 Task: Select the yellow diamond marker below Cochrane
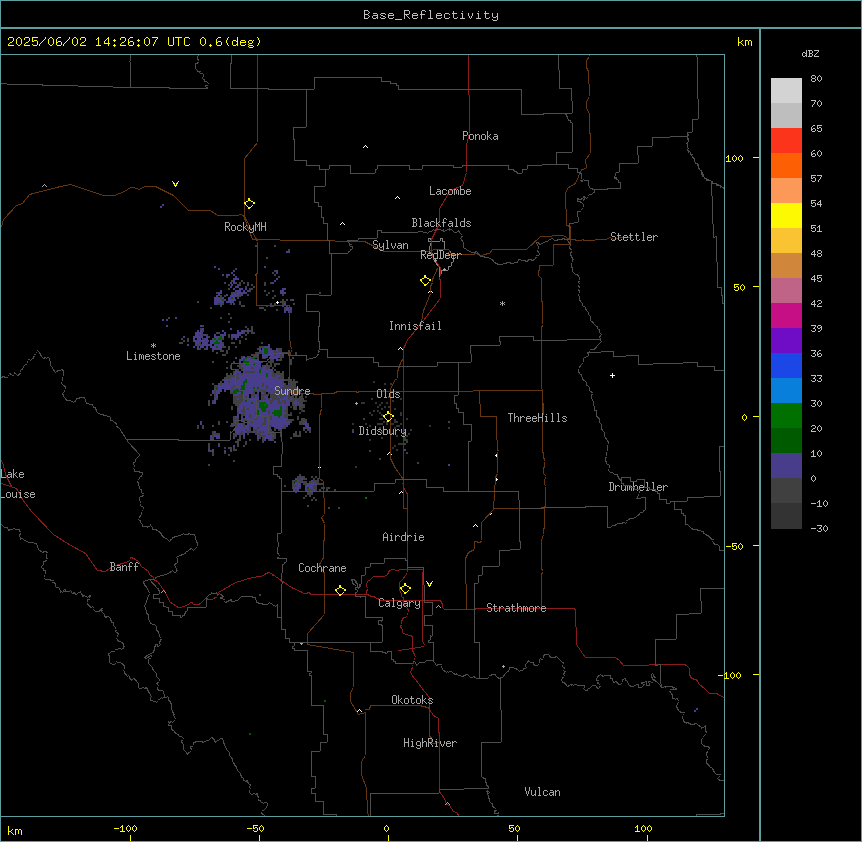point(340,590)
